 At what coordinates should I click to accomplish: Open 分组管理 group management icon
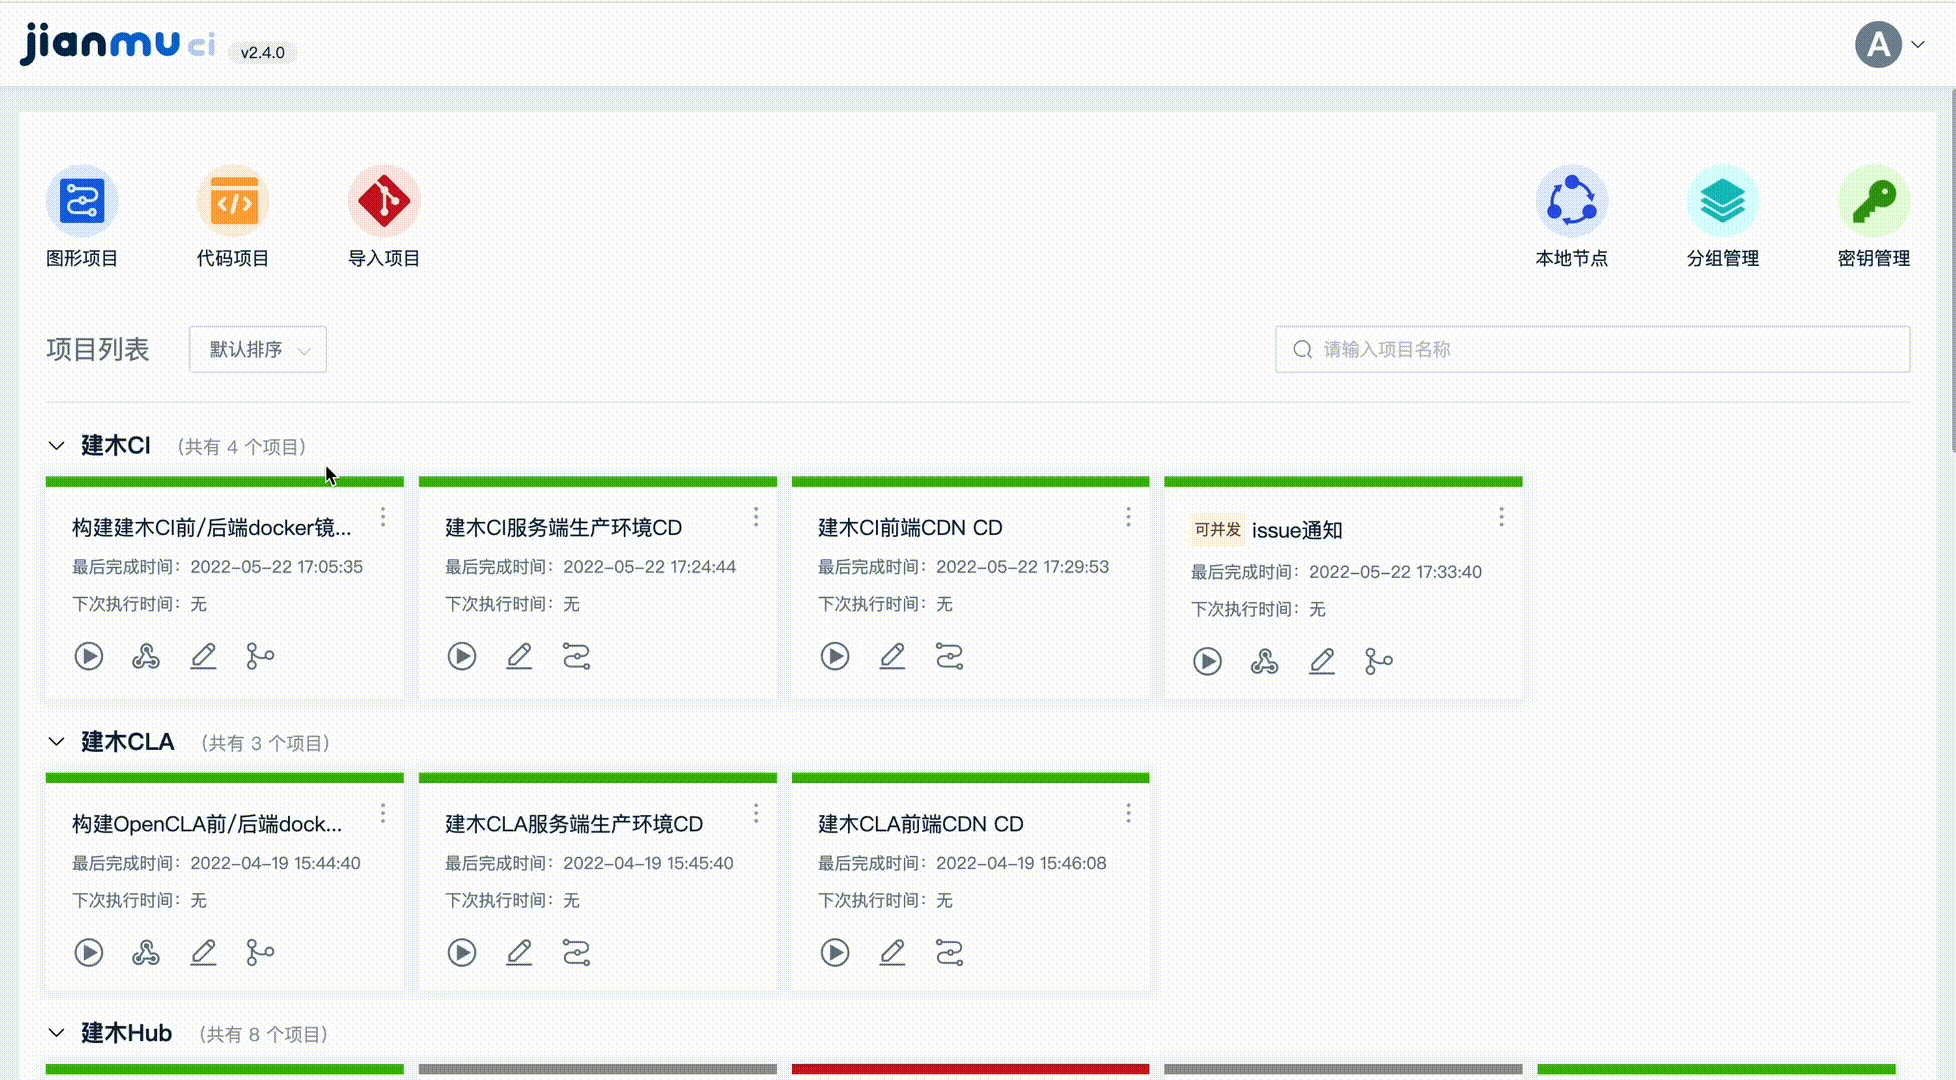tap(1723, 201)
